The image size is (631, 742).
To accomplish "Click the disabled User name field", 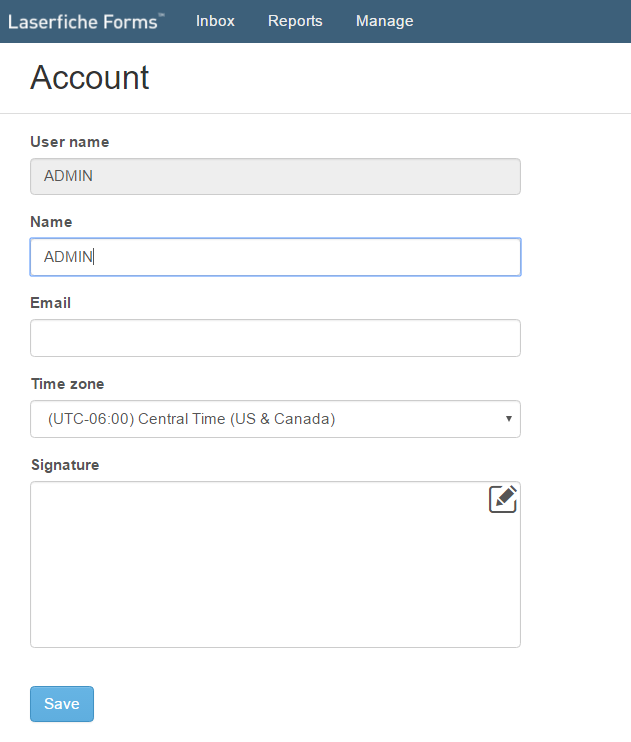I will coord(276,176).
